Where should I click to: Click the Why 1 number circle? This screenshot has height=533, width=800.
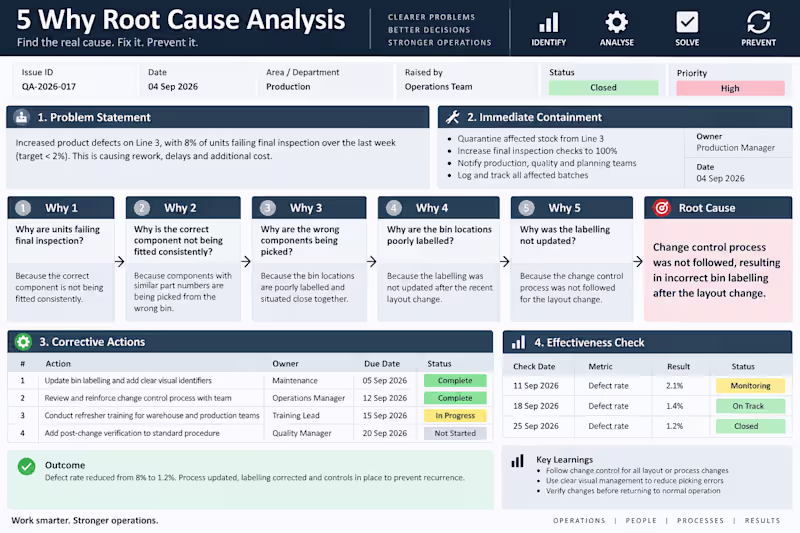(x=23, y=208)
